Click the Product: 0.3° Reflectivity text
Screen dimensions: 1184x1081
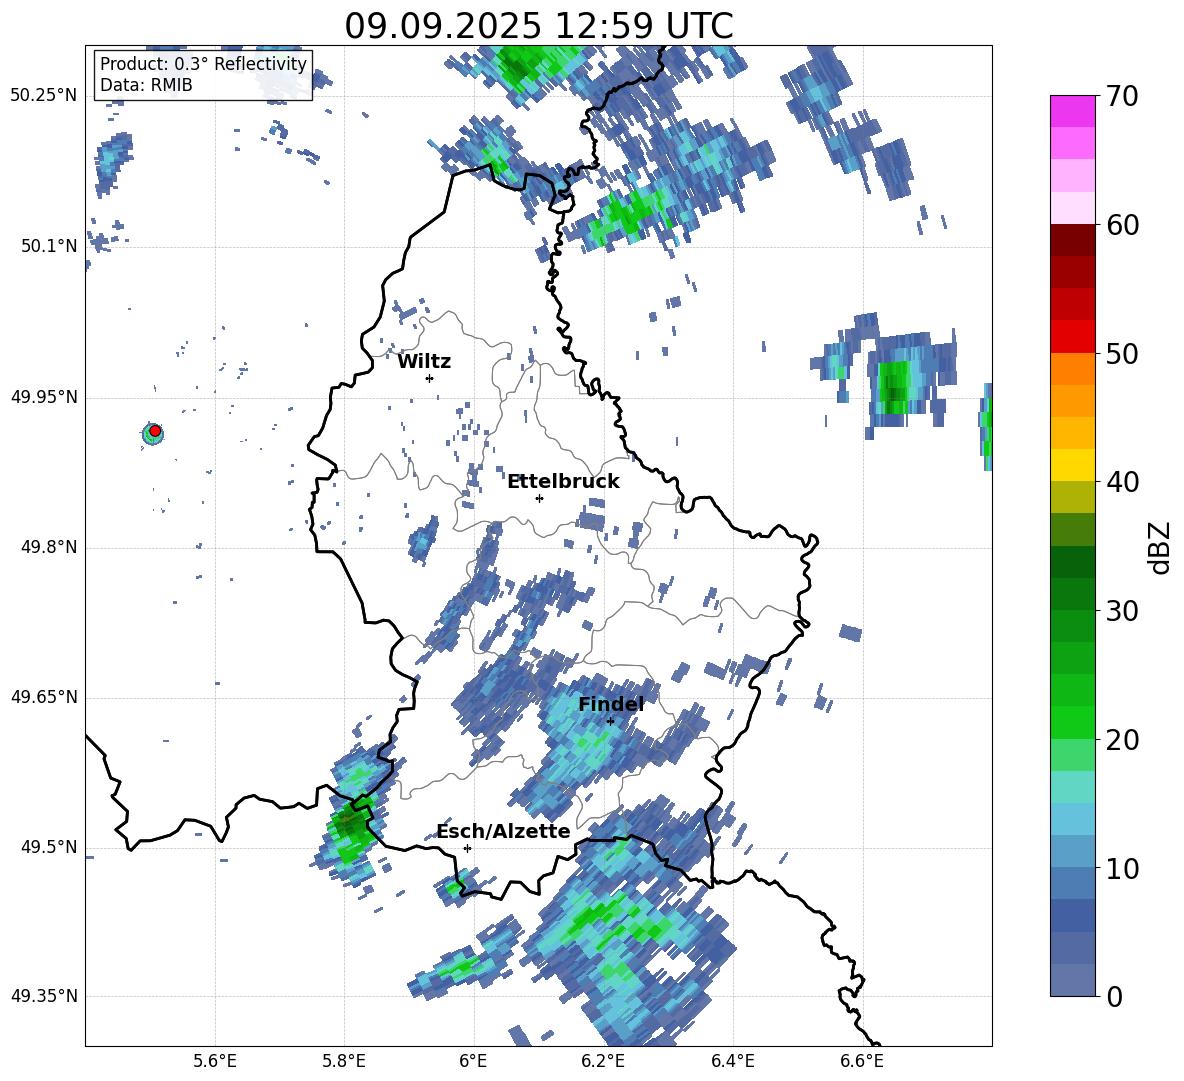tap(203, 64)
